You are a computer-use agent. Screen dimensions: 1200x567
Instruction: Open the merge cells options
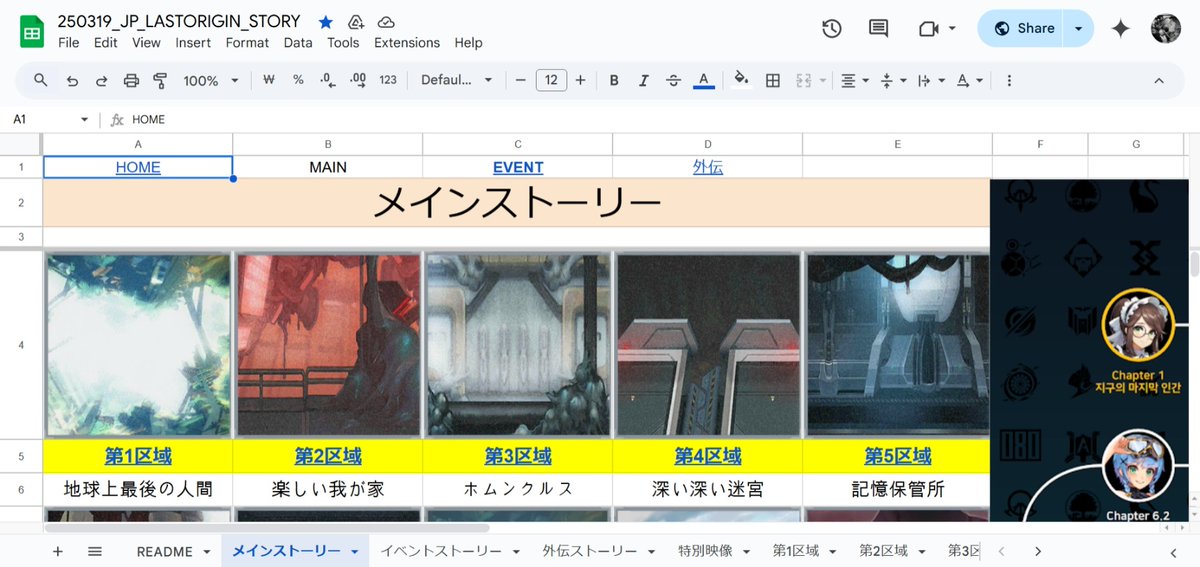pyautogui.click(x=810, y=81)
